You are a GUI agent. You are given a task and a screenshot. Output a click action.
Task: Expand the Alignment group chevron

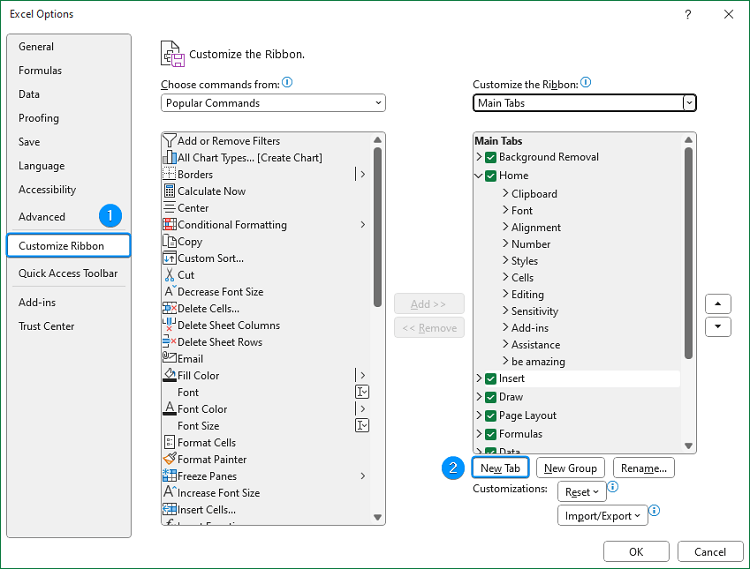(505, 227)
